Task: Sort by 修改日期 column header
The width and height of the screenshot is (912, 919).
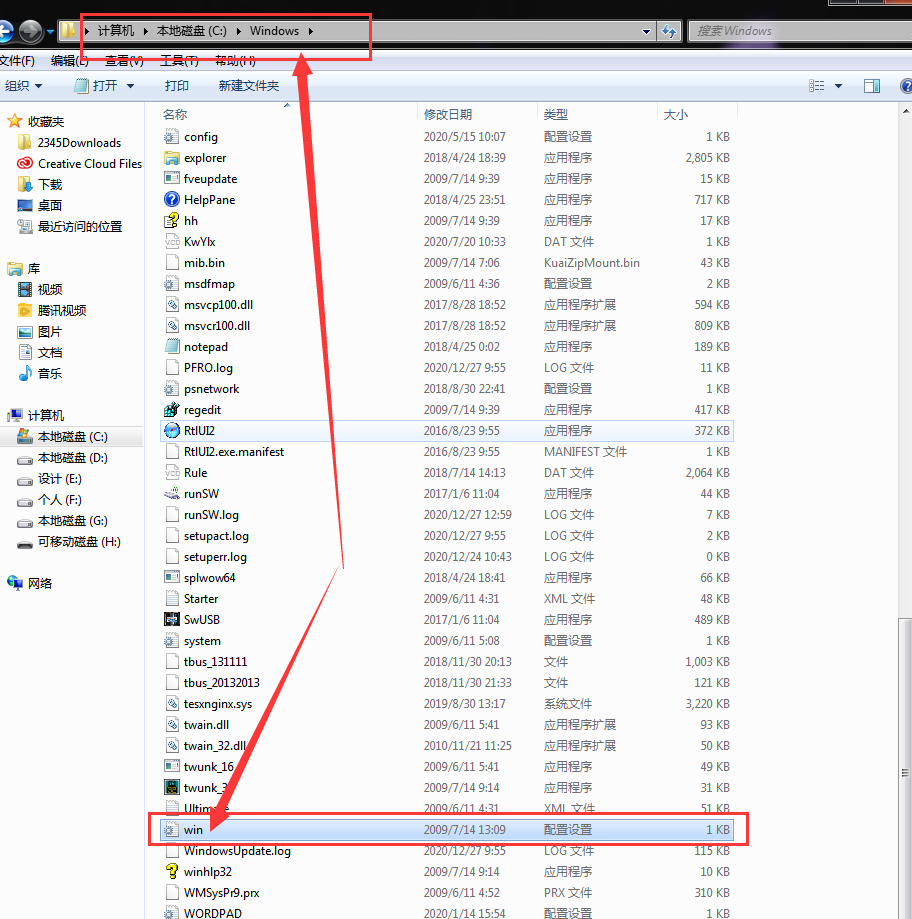Action: click(448, 114)
